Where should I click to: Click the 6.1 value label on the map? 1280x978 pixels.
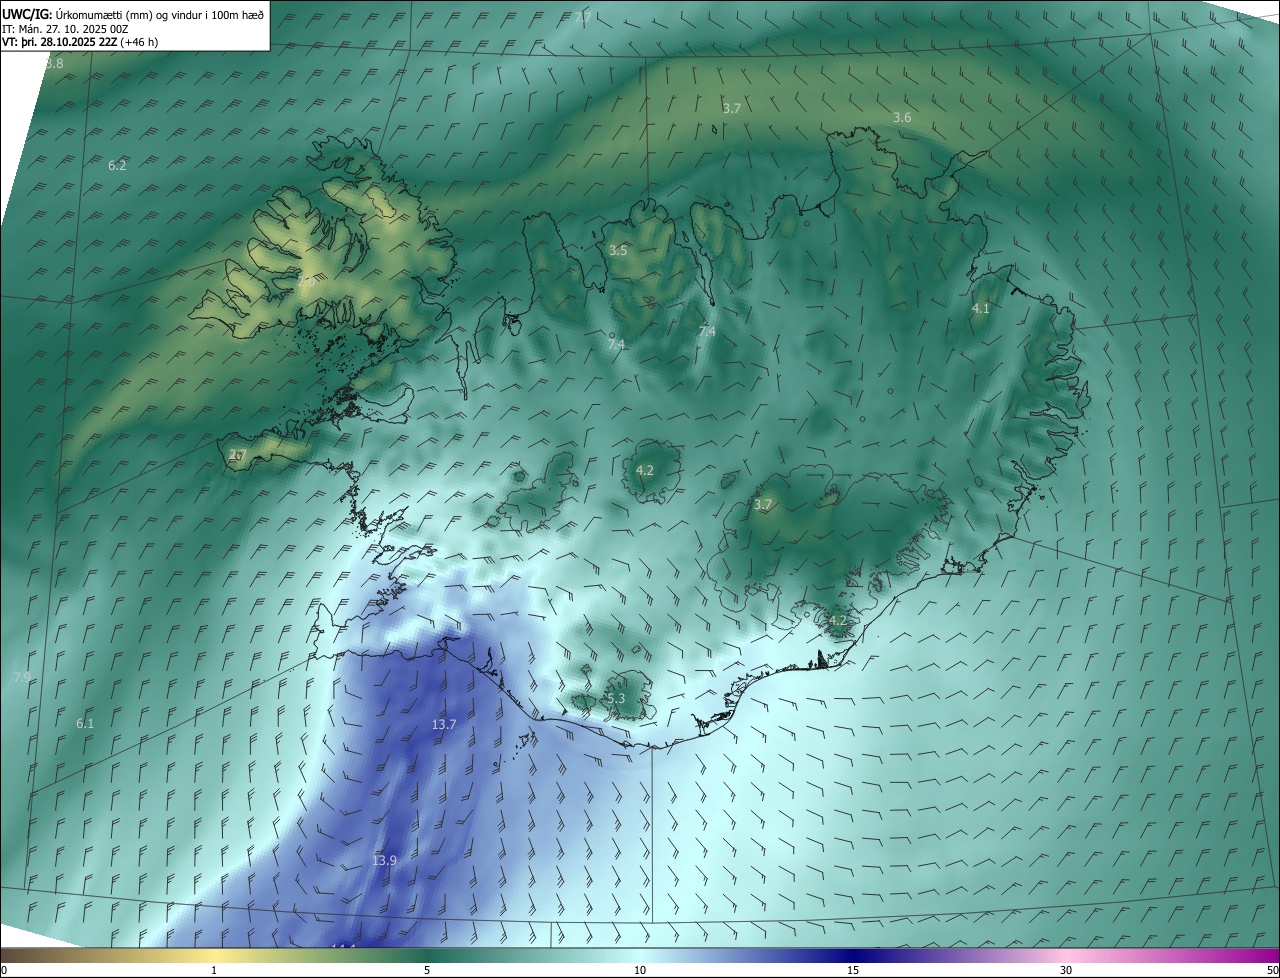[x=85, y=723]
